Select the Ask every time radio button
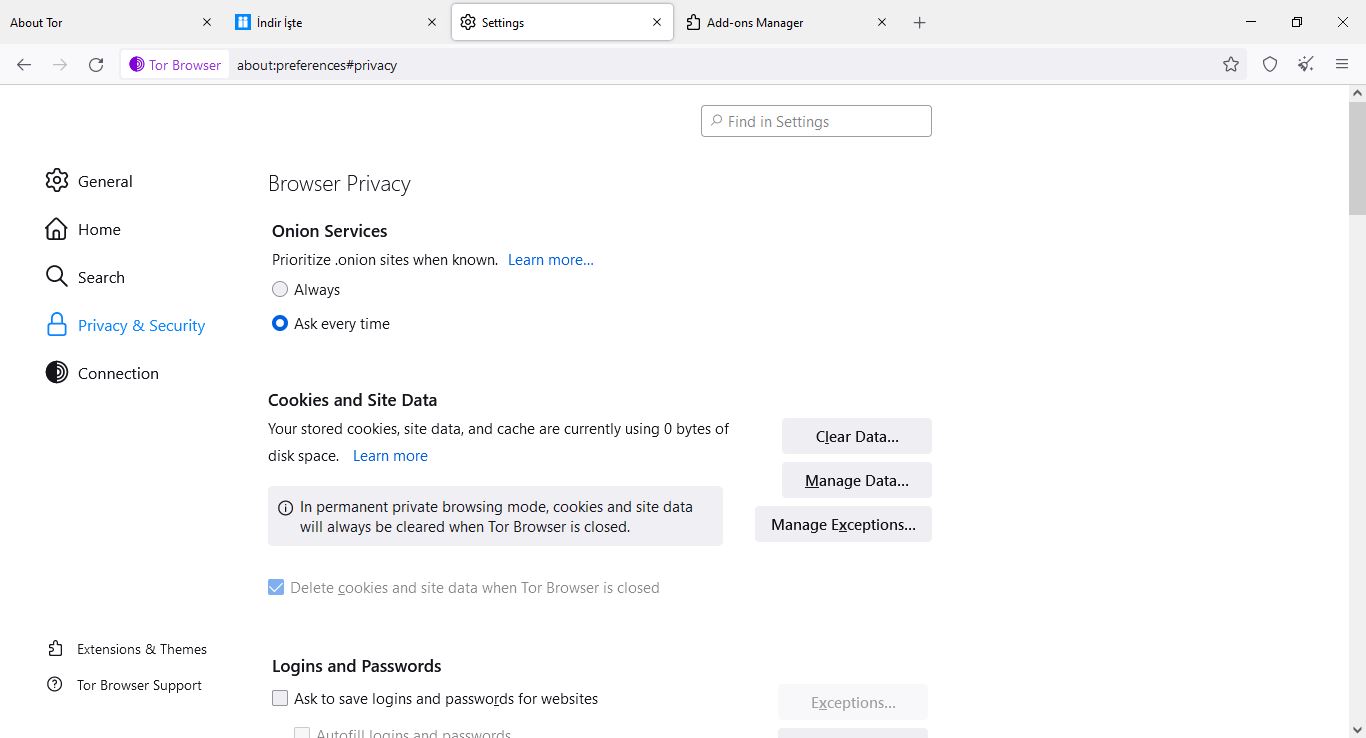Screen dimensions: 1366x738 click(280, 323)
